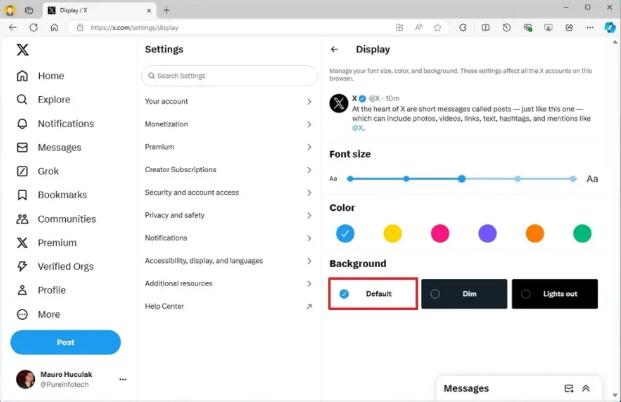
Task: Open Notifications settings row
Action: [x=229, y=238]
